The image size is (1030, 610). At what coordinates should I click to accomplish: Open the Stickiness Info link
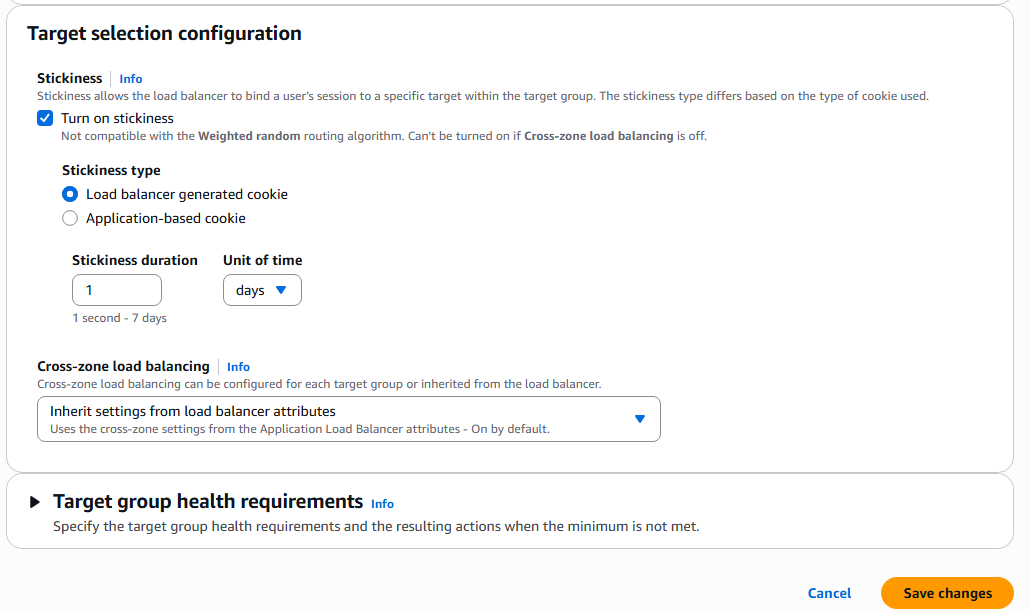coord(131,79)
